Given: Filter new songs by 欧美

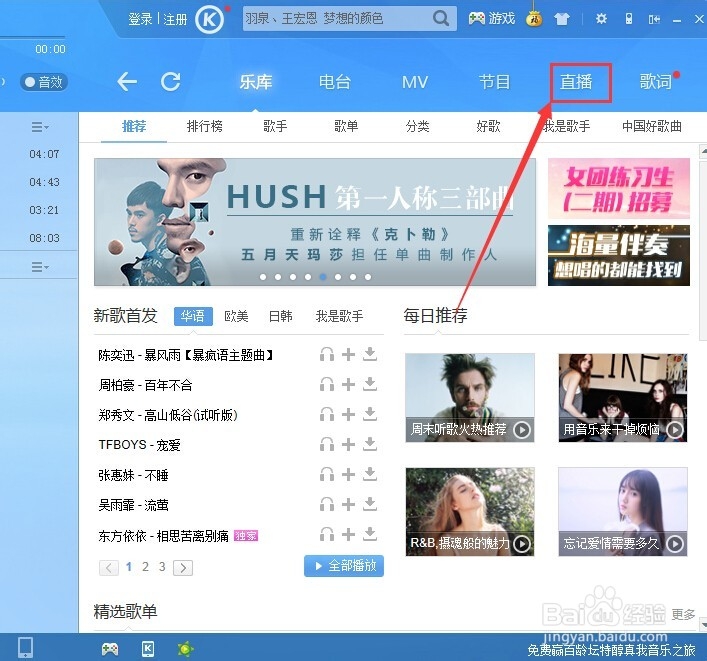Looking at the screenshot, I should click(236, 316).
